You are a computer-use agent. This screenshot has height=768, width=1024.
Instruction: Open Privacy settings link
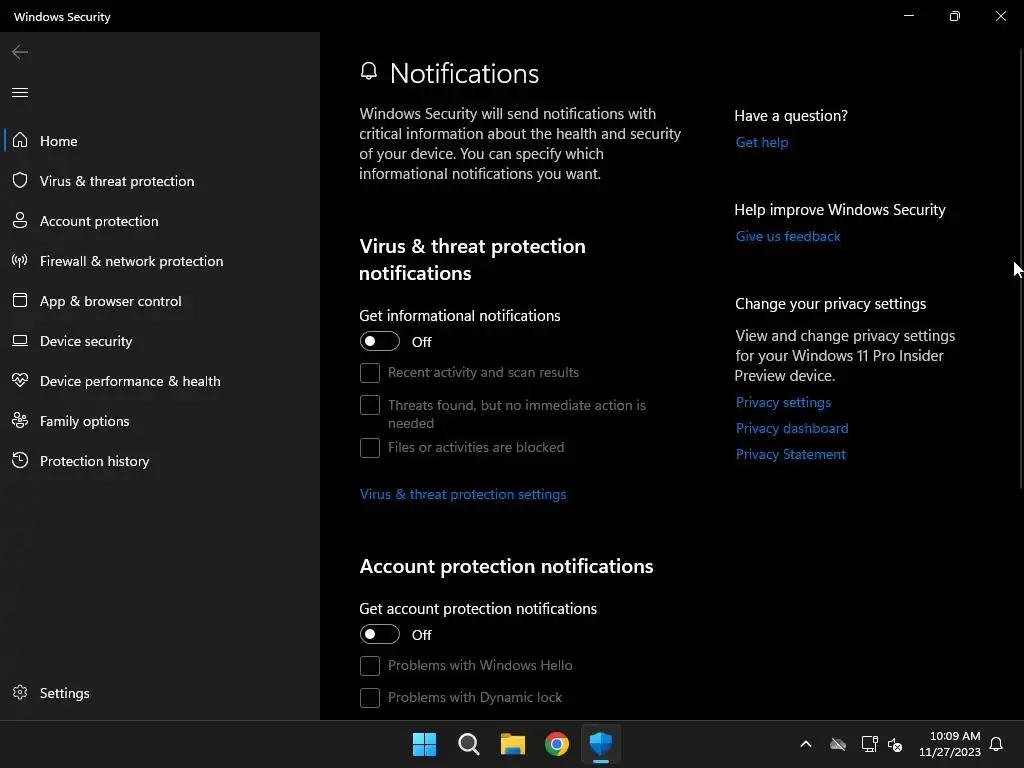click(783, 402)
